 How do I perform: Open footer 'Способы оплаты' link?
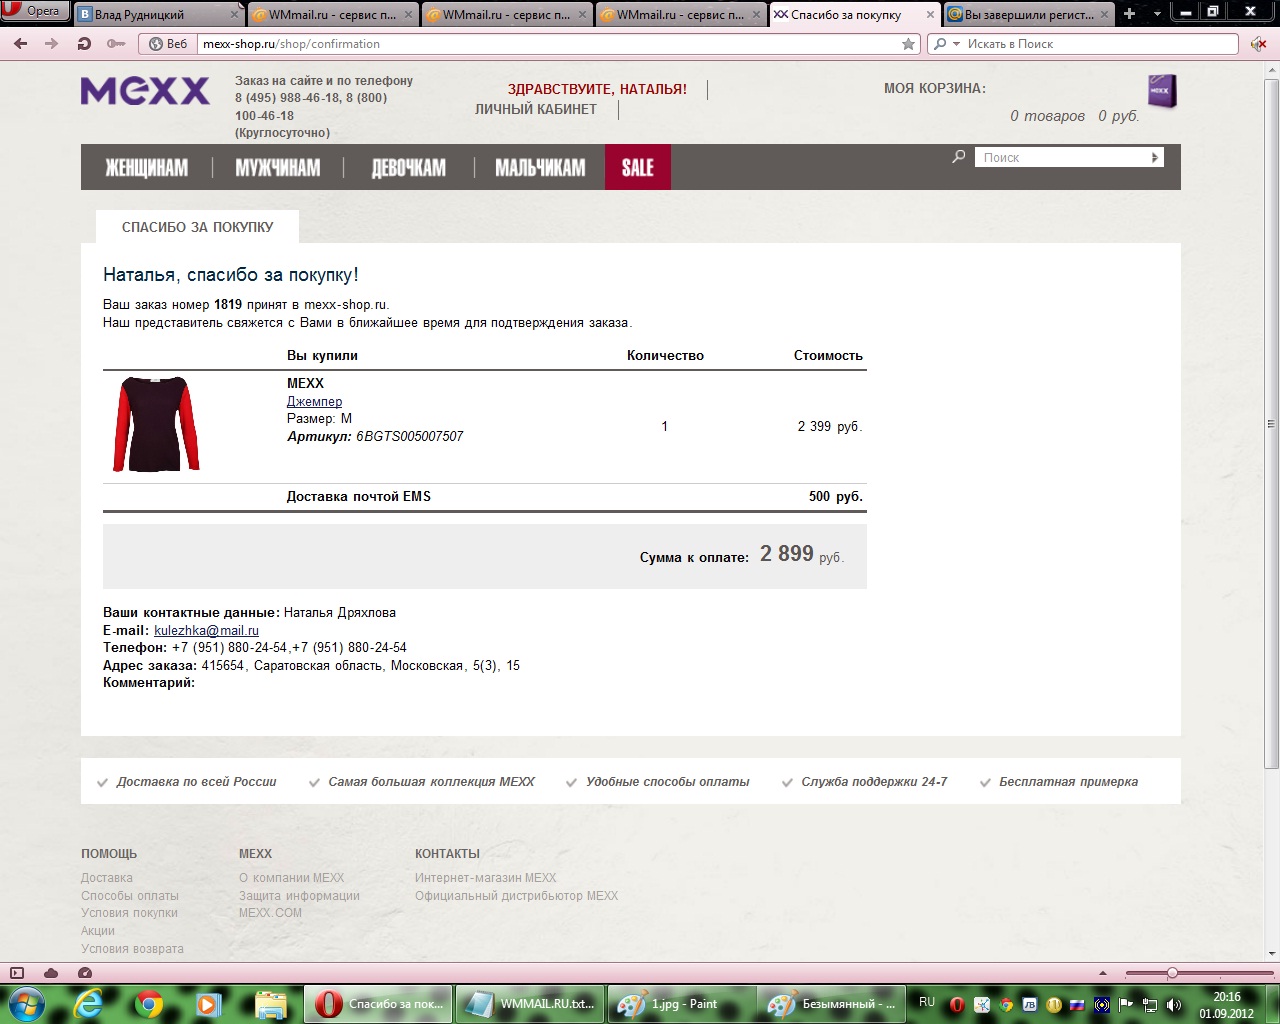(130, 896)
